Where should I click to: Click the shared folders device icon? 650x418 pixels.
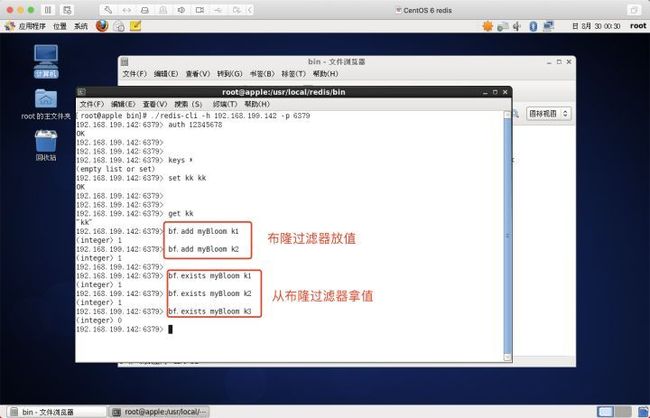[236, 10]
